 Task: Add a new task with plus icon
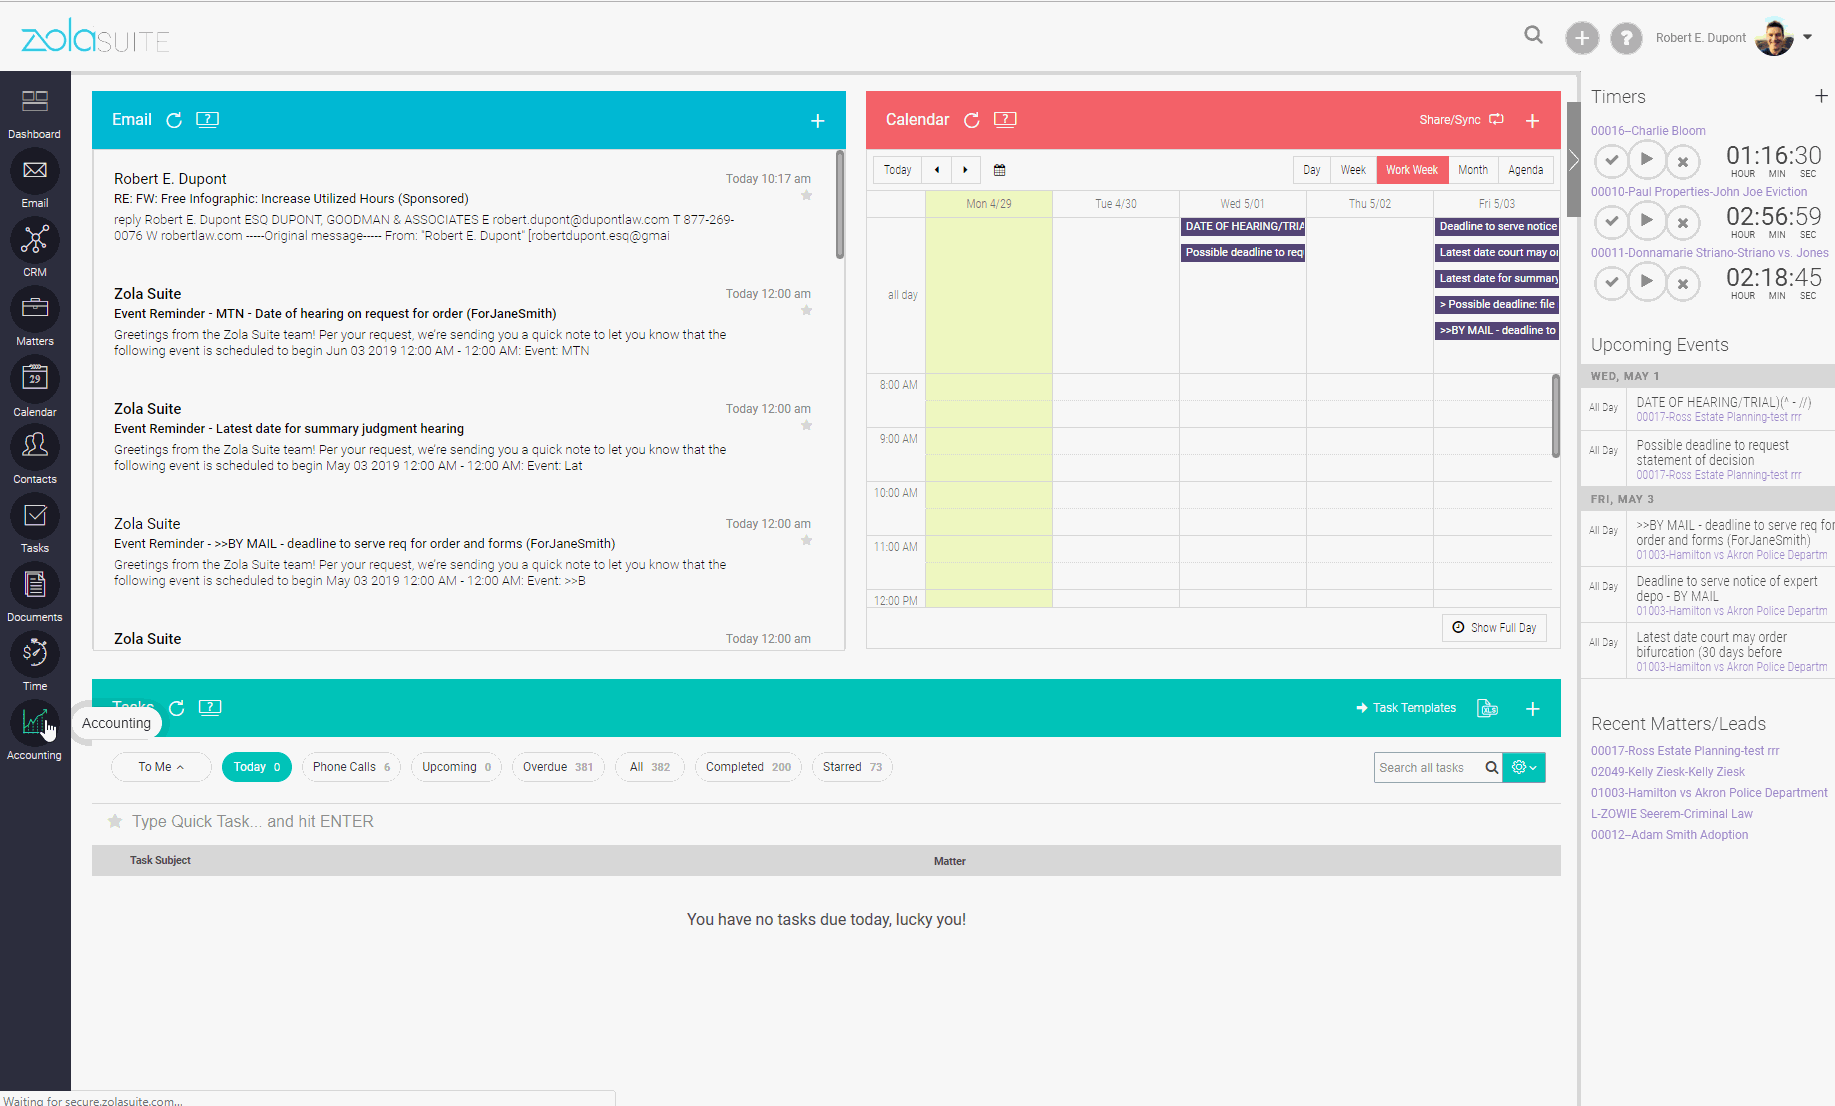click(1532, 709)
